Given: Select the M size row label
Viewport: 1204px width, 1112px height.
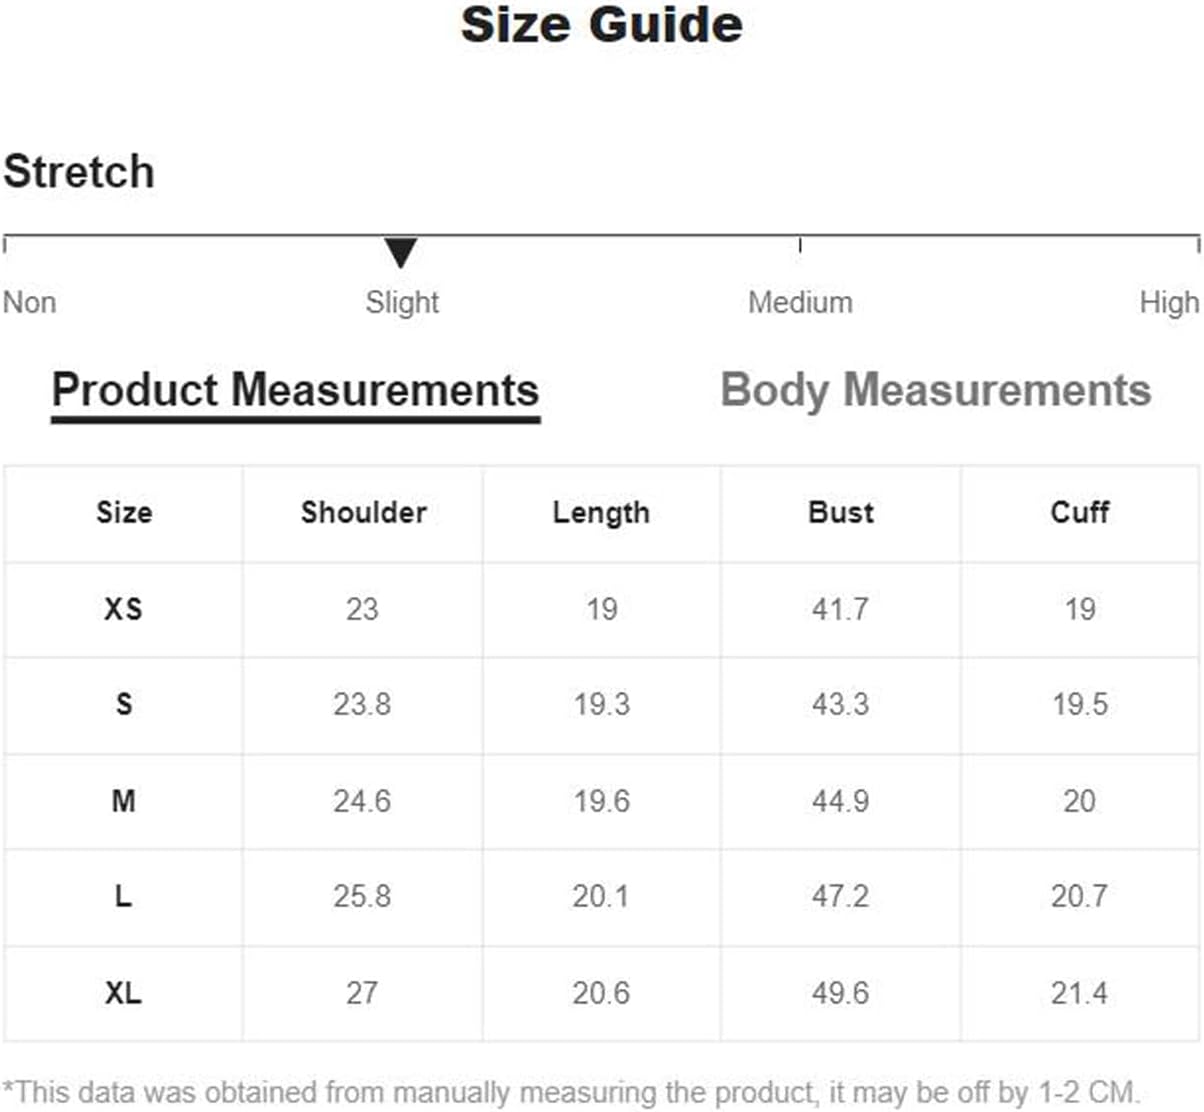Looking at the screenshot, I should pyautogui.click(x=123, y=801).
